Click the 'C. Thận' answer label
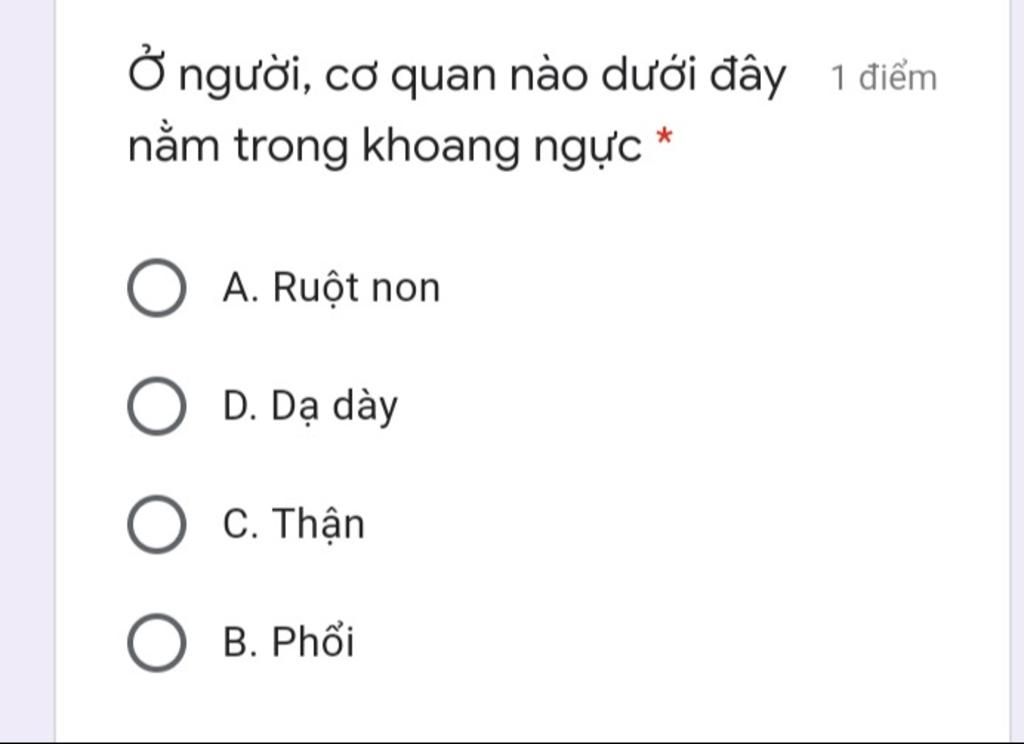Viewport: 1024px width, 744px height. tap(293, 524)
